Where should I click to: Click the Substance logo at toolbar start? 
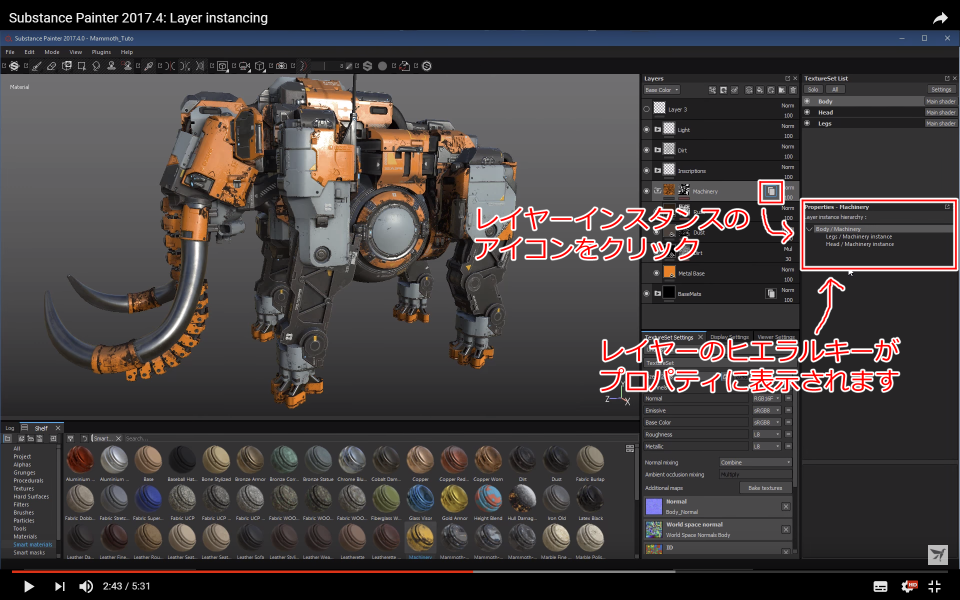click(14, 66)
